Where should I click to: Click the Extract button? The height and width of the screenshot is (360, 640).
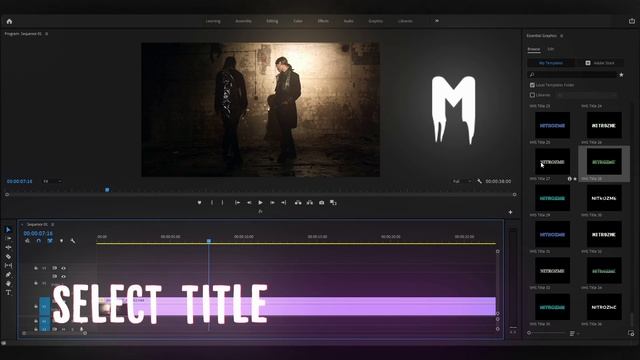[x=310, y=202]
